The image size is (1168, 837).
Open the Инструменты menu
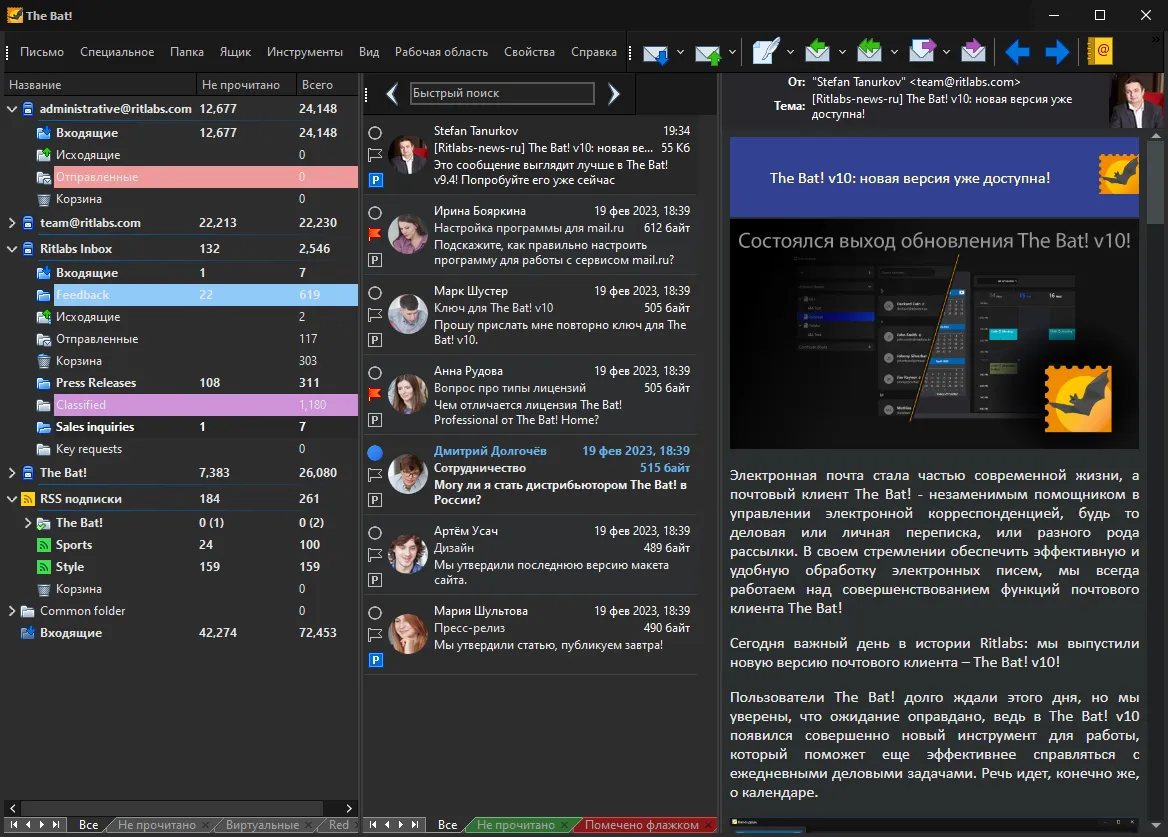pyautogui.click(x=305, y=52)
